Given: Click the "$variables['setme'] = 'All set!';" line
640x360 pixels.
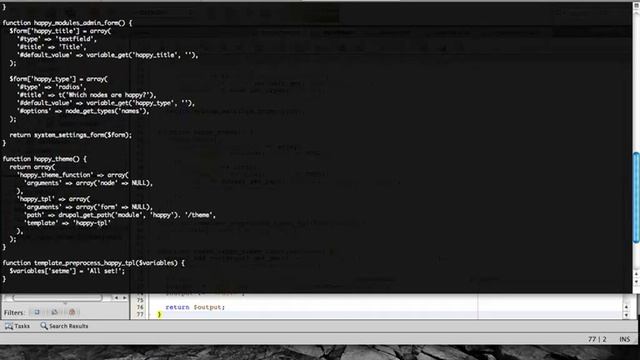Looking at the screenshot, I should pos(67,271).
